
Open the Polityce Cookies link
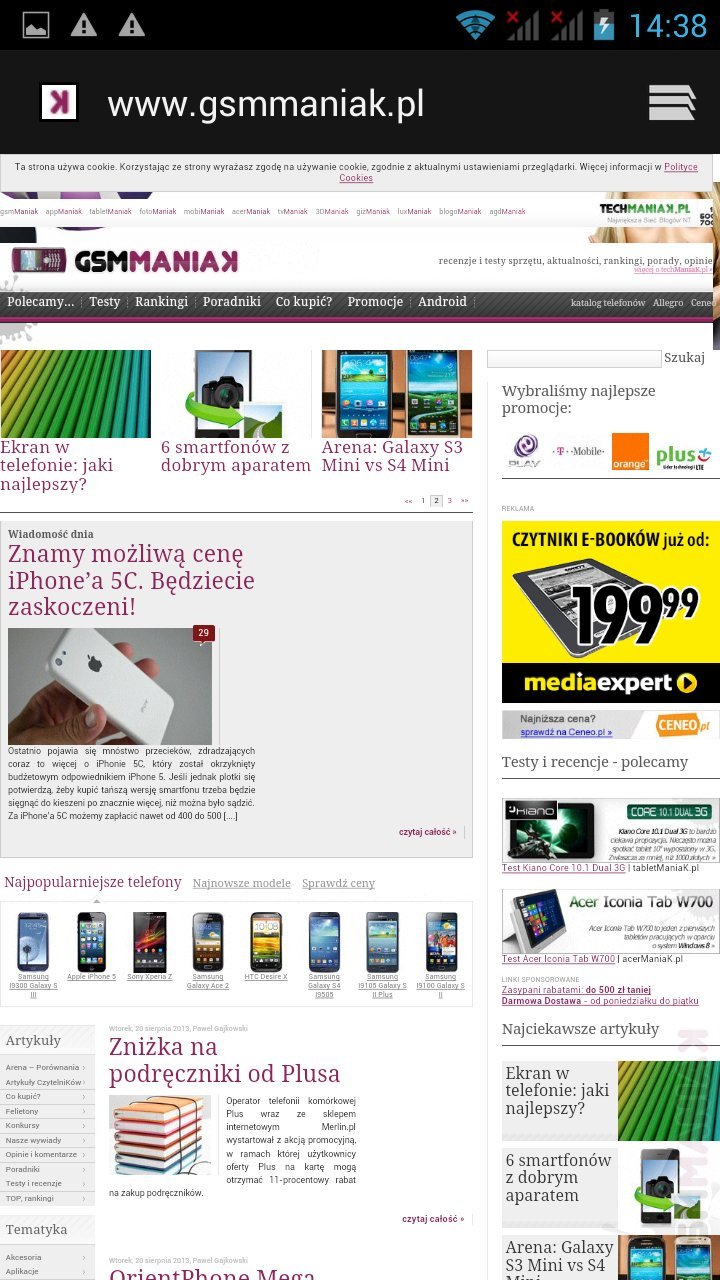518,172
